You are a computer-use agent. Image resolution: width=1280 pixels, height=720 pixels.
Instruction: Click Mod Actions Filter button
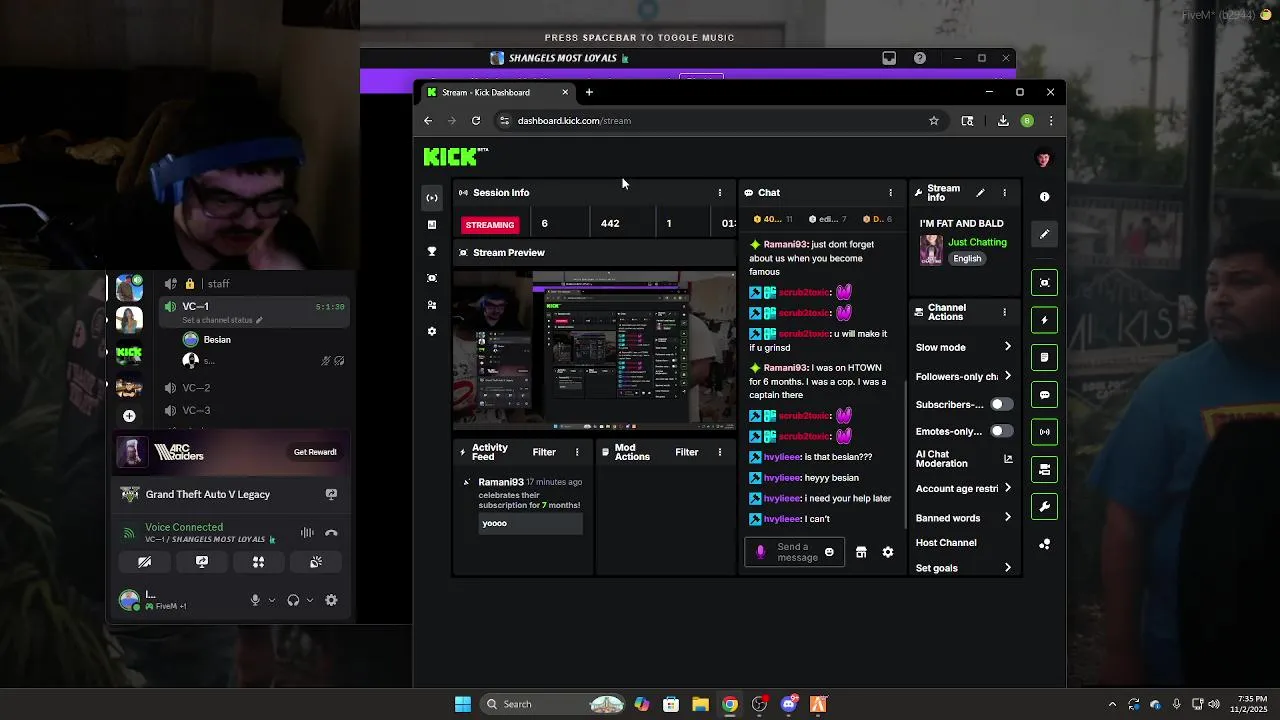(686, 452)
